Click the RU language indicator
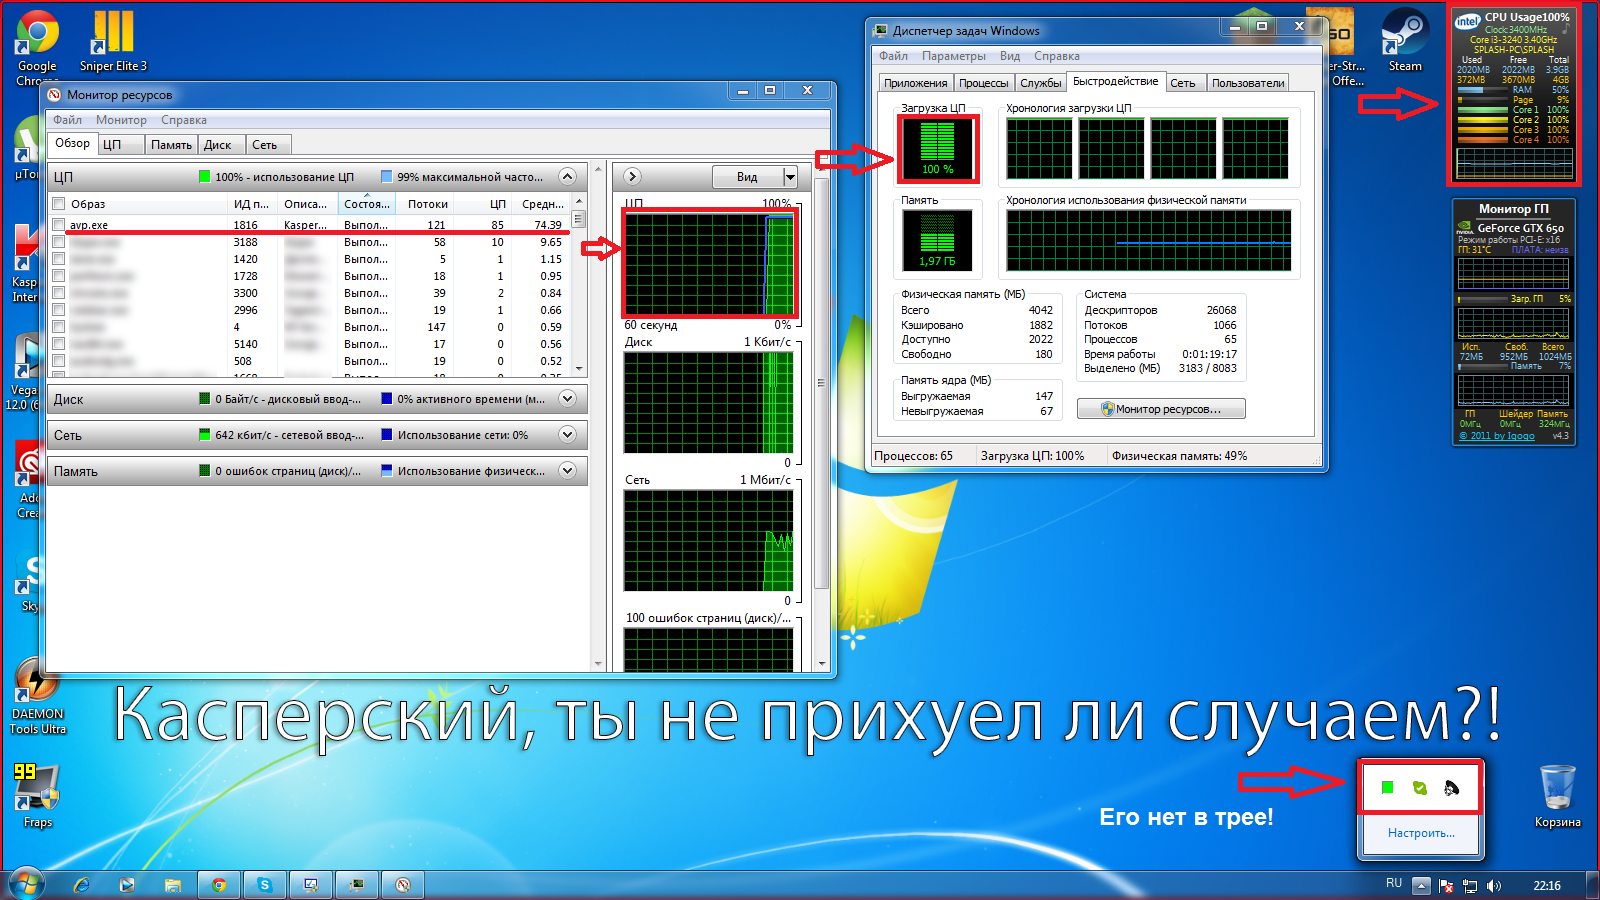This screenshot has height=900, width=1600. click(x=1394, y=884)
